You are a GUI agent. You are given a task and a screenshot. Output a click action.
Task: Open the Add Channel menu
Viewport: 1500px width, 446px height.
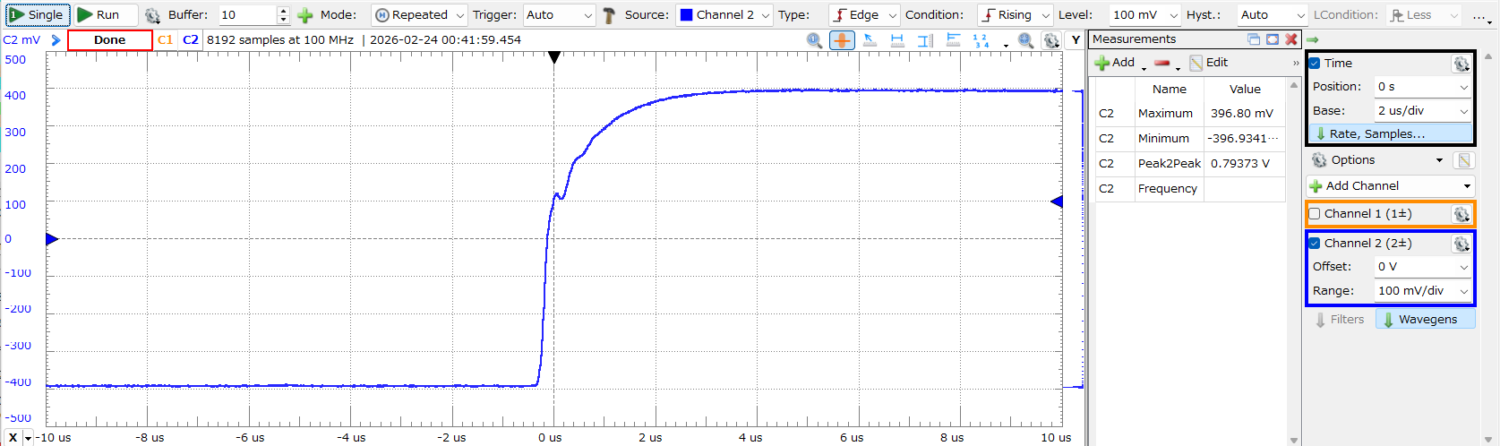(1390, 186)
